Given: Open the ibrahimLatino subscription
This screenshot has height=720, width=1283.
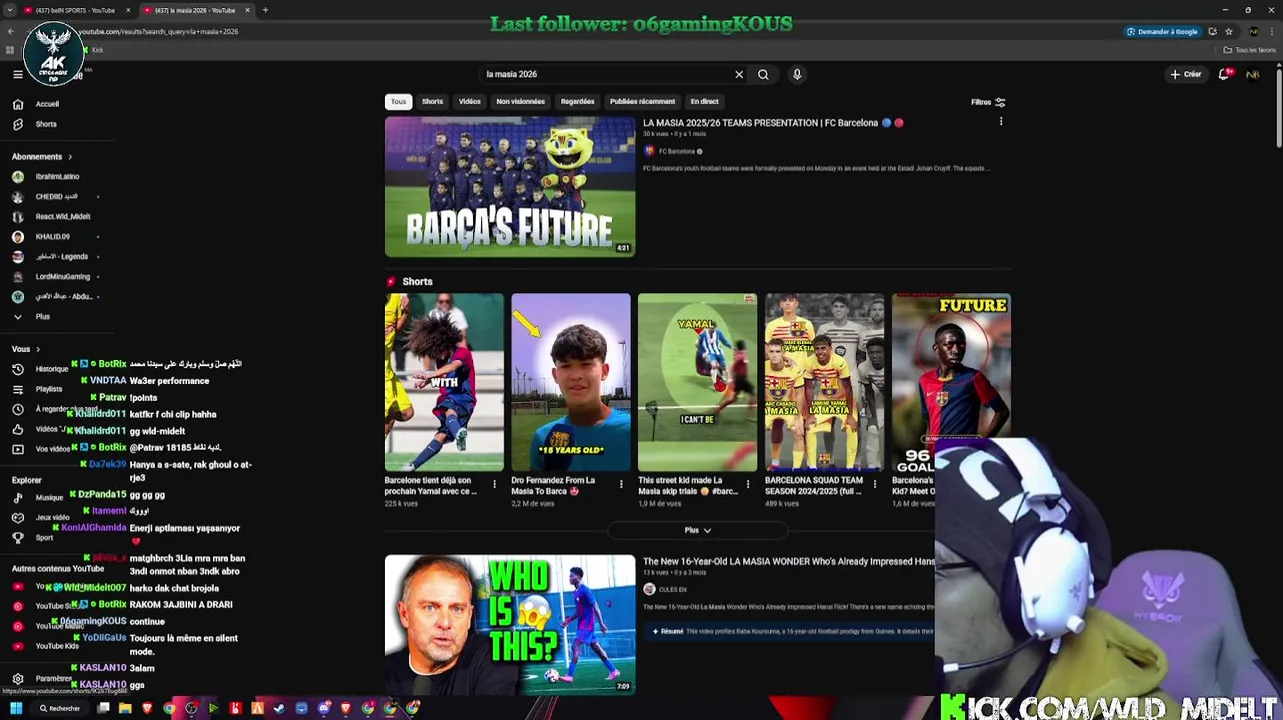Looking at the screenshot, I should click(x=57, y=177).
